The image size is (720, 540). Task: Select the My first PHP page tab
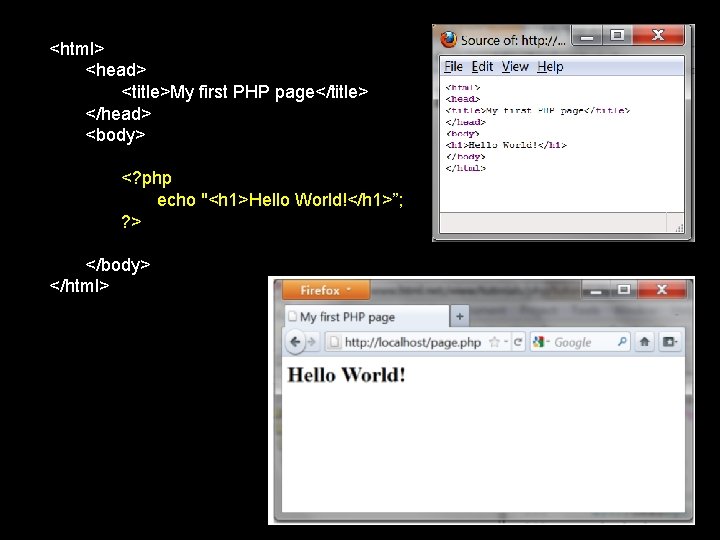click(x=366, y=317)
